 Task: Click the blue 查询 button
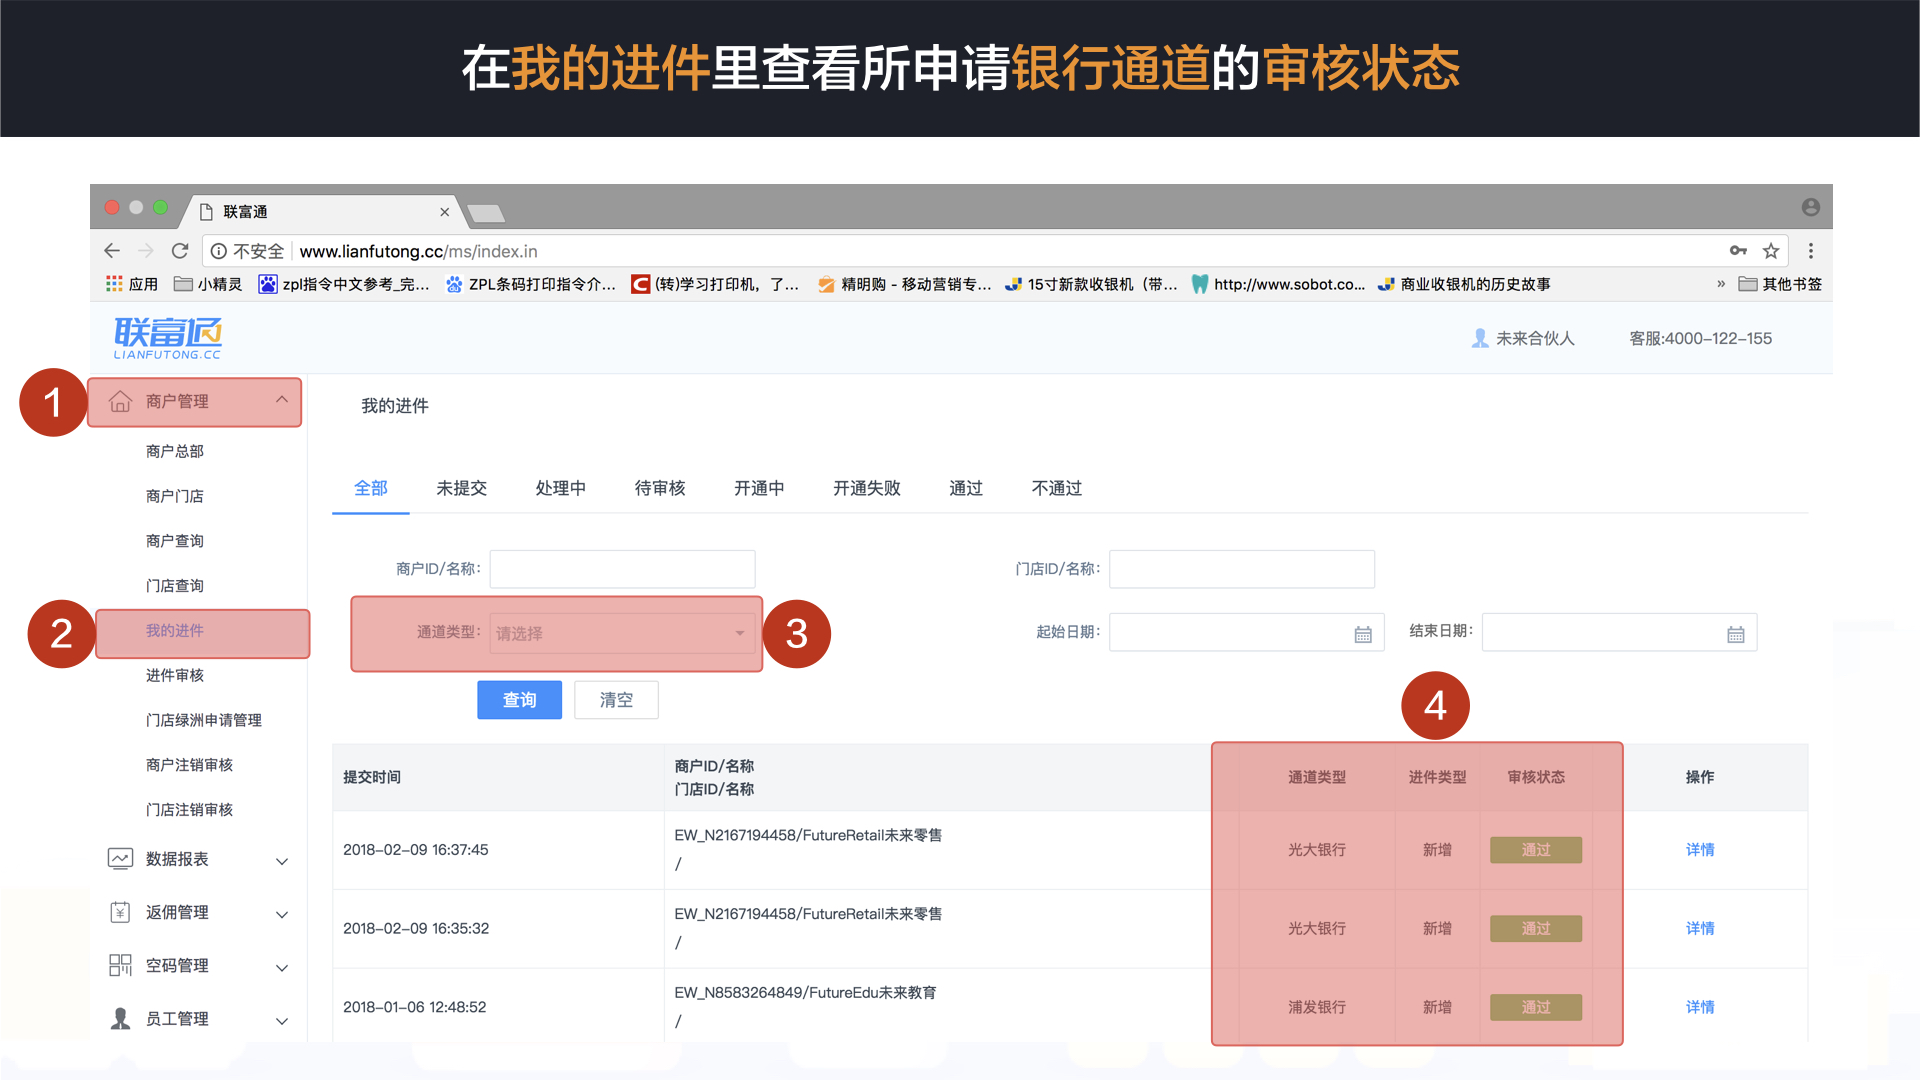519,700
